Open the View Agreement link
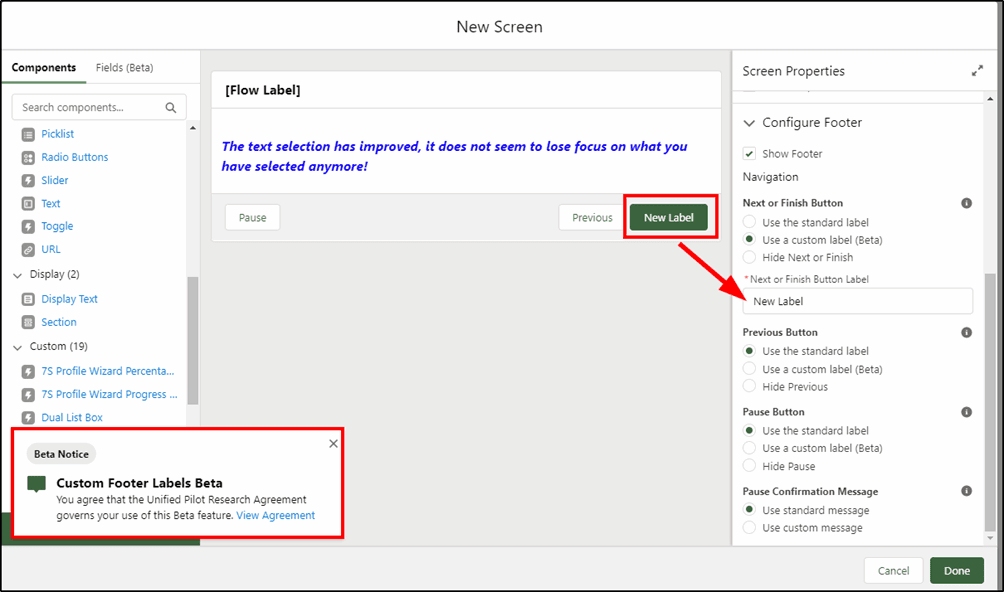Screen dimensions: 1004x592 click(x=276, y=515)
